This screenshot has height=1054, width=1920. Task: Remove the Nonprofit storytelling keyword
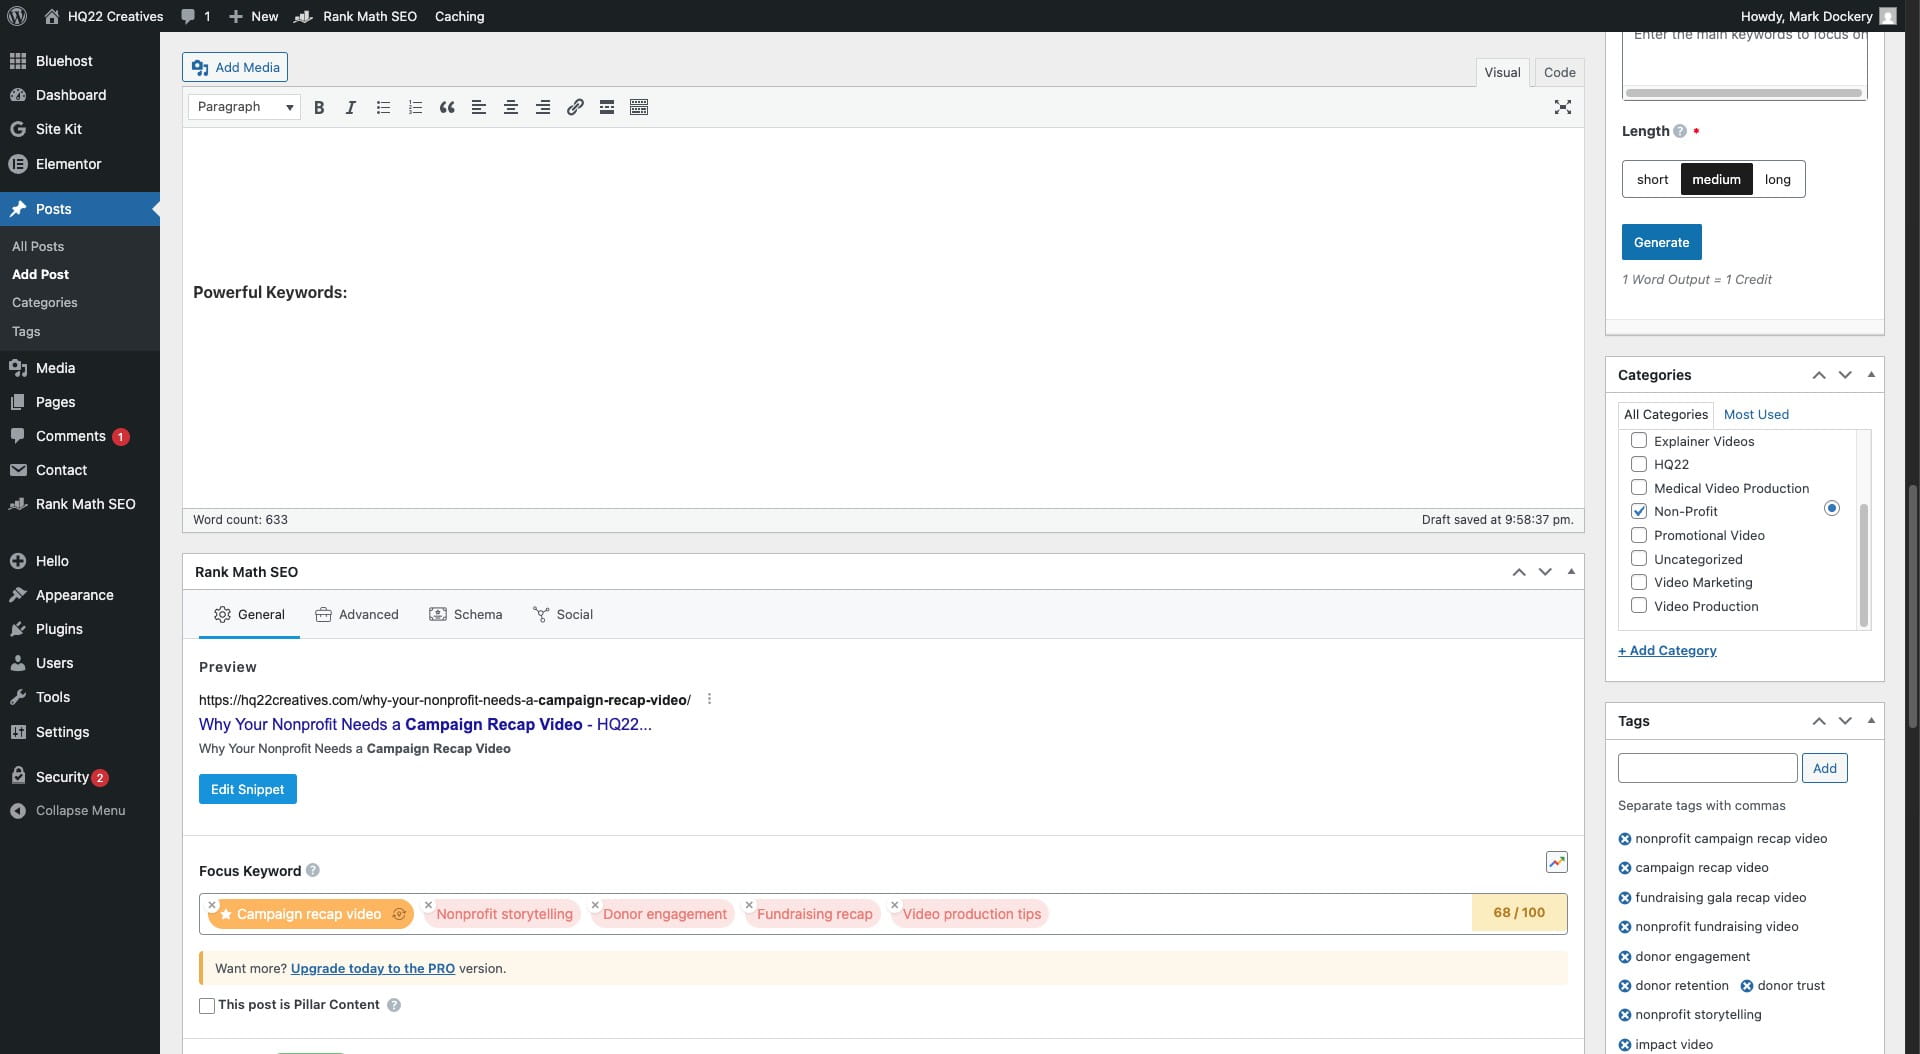428,905
